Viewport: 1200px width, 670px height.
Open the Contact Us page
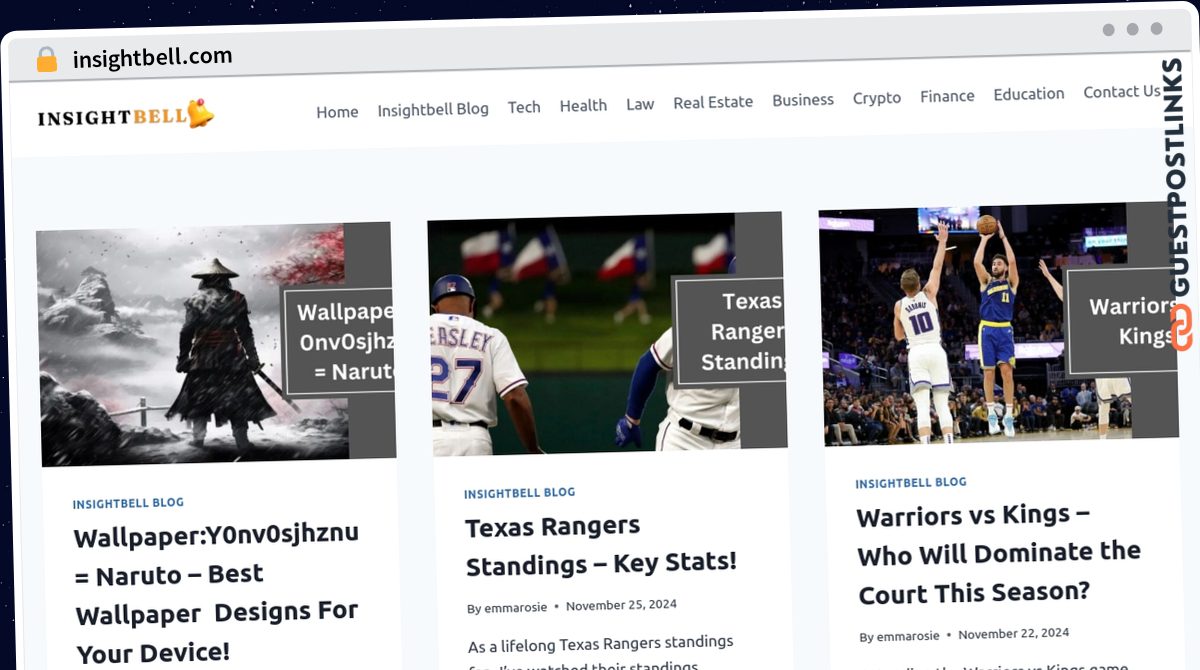pos(1122,92)
